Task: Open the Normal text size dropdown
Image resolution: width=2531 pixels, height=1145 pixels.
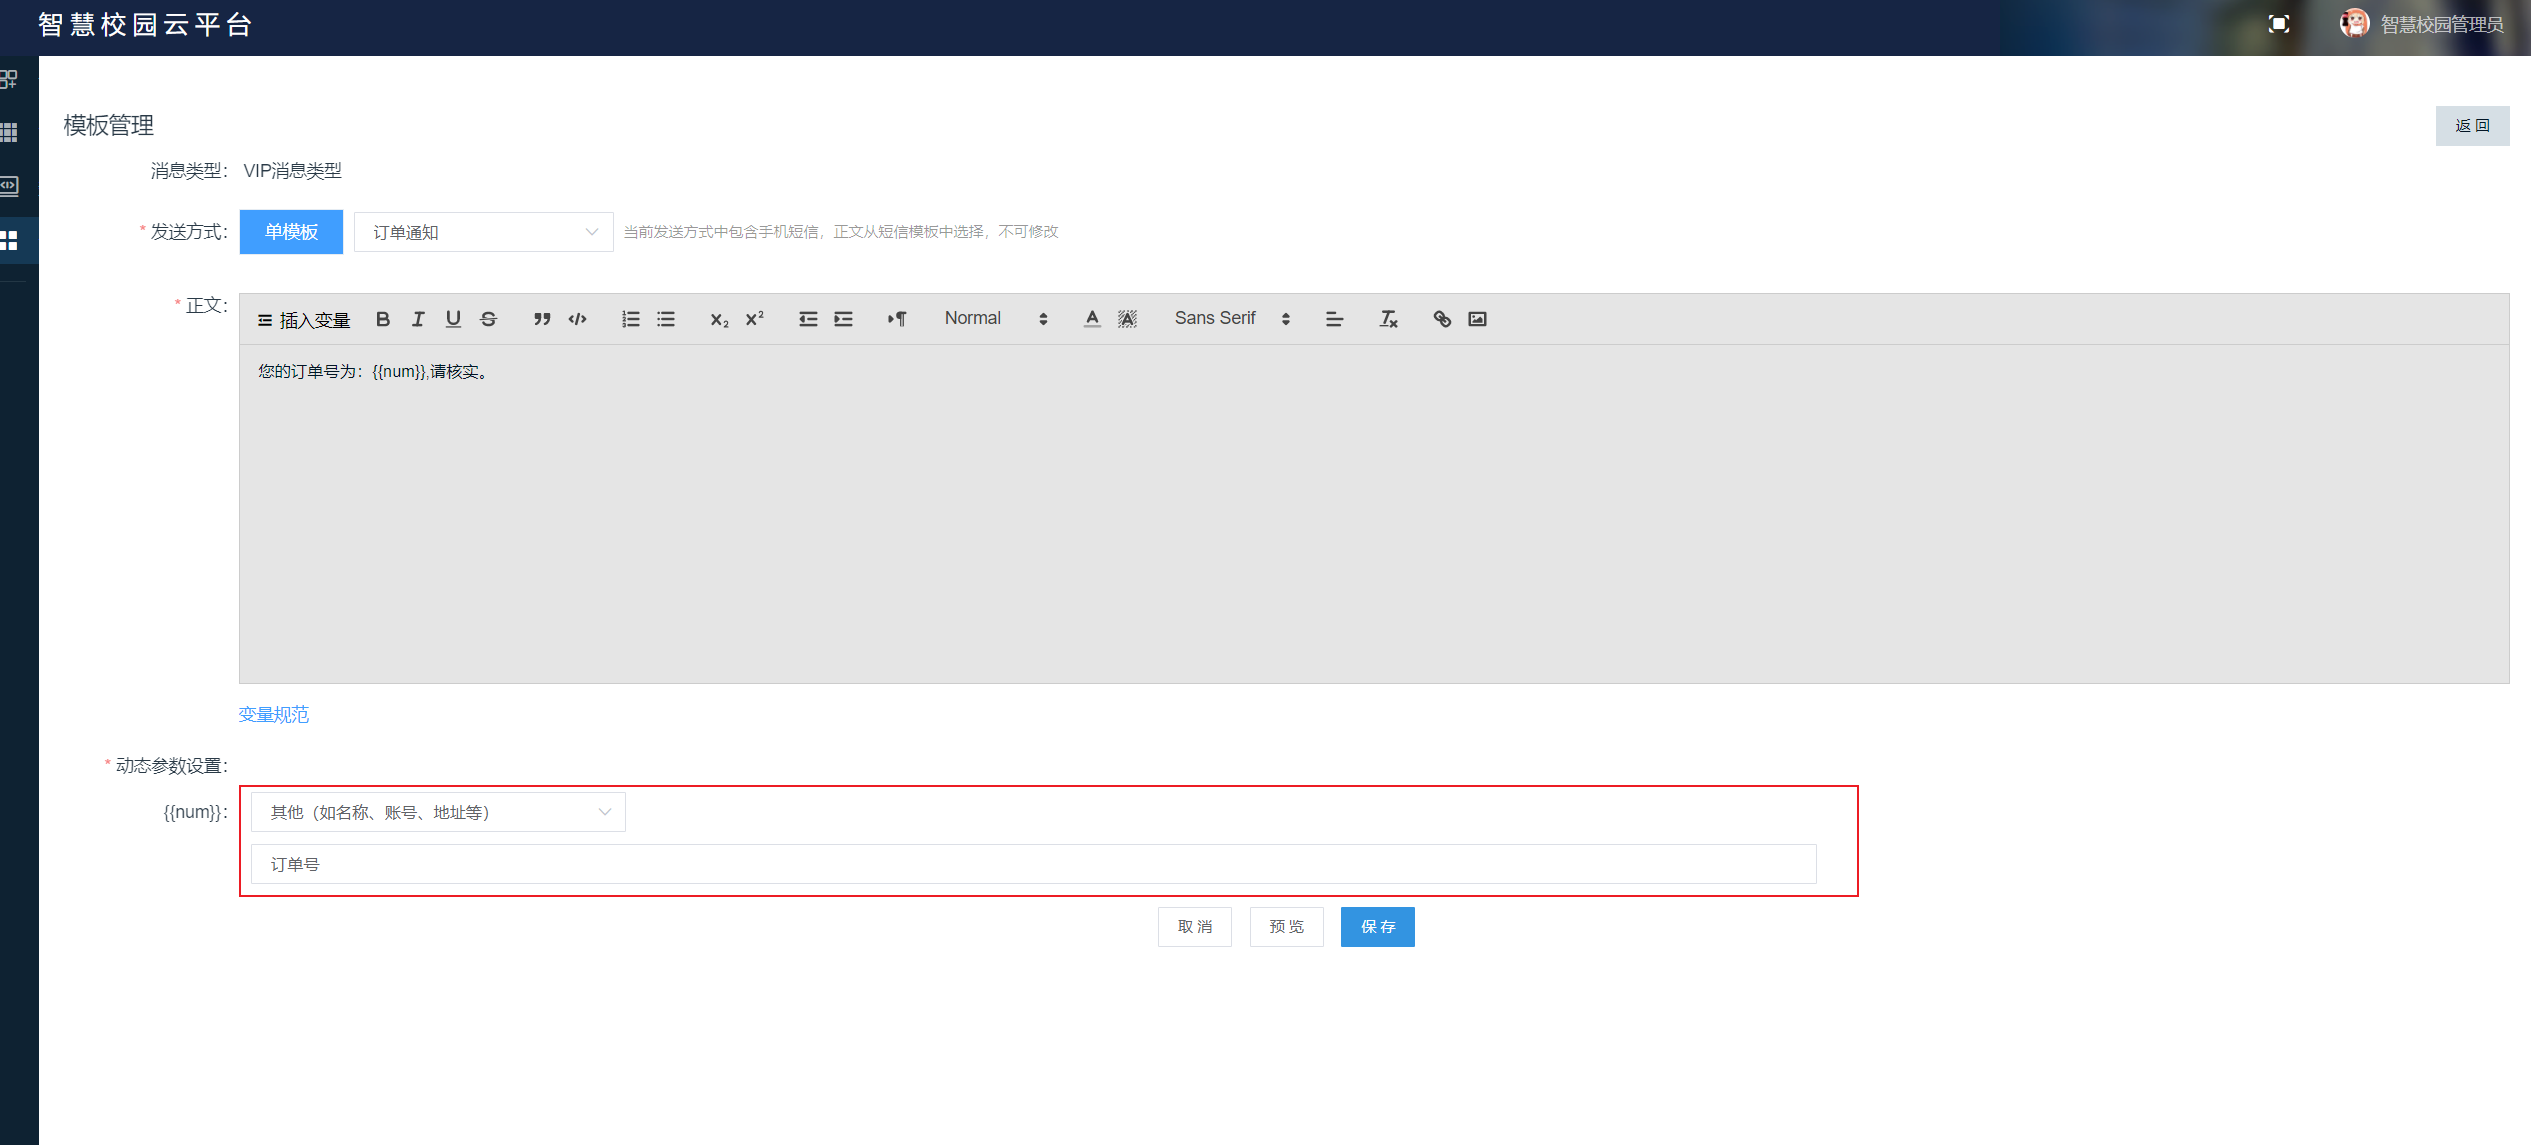Action: tap(996, 319)
